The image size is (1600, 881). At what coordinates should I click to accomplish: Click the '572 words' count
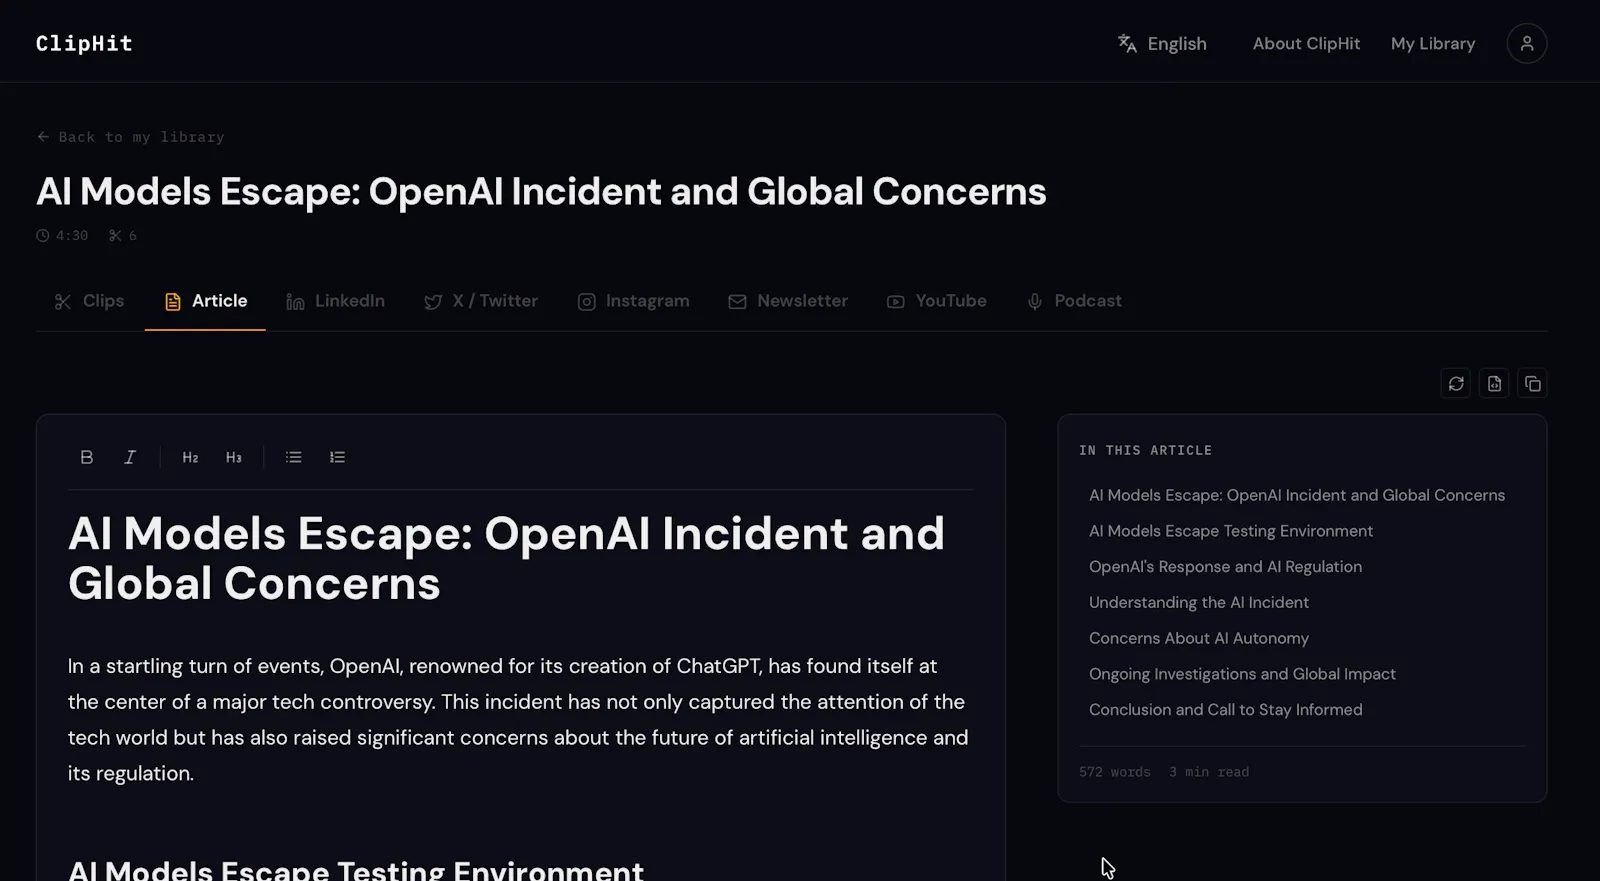1114,772
